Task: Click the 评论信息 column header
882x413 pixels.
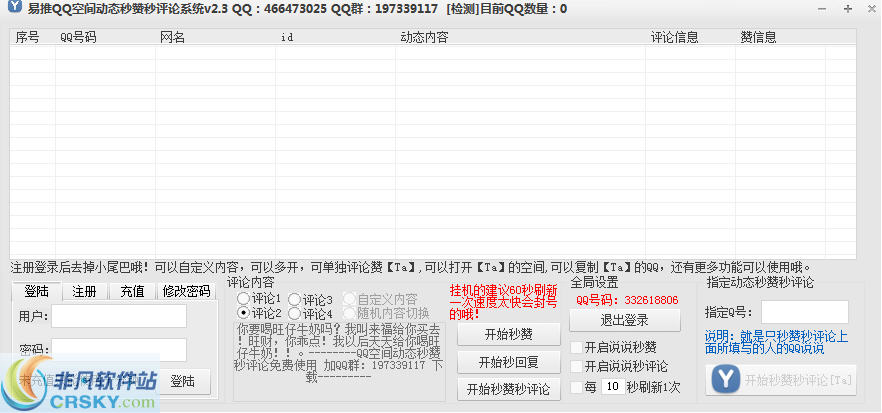Action: 690,37
